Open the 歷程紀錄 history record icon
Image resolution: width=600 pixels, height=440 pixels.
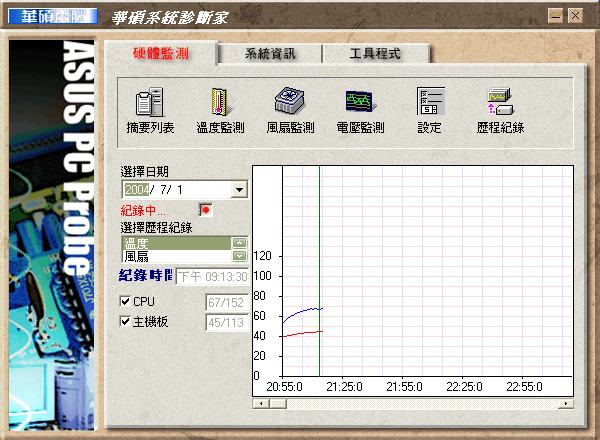(501, 111)
